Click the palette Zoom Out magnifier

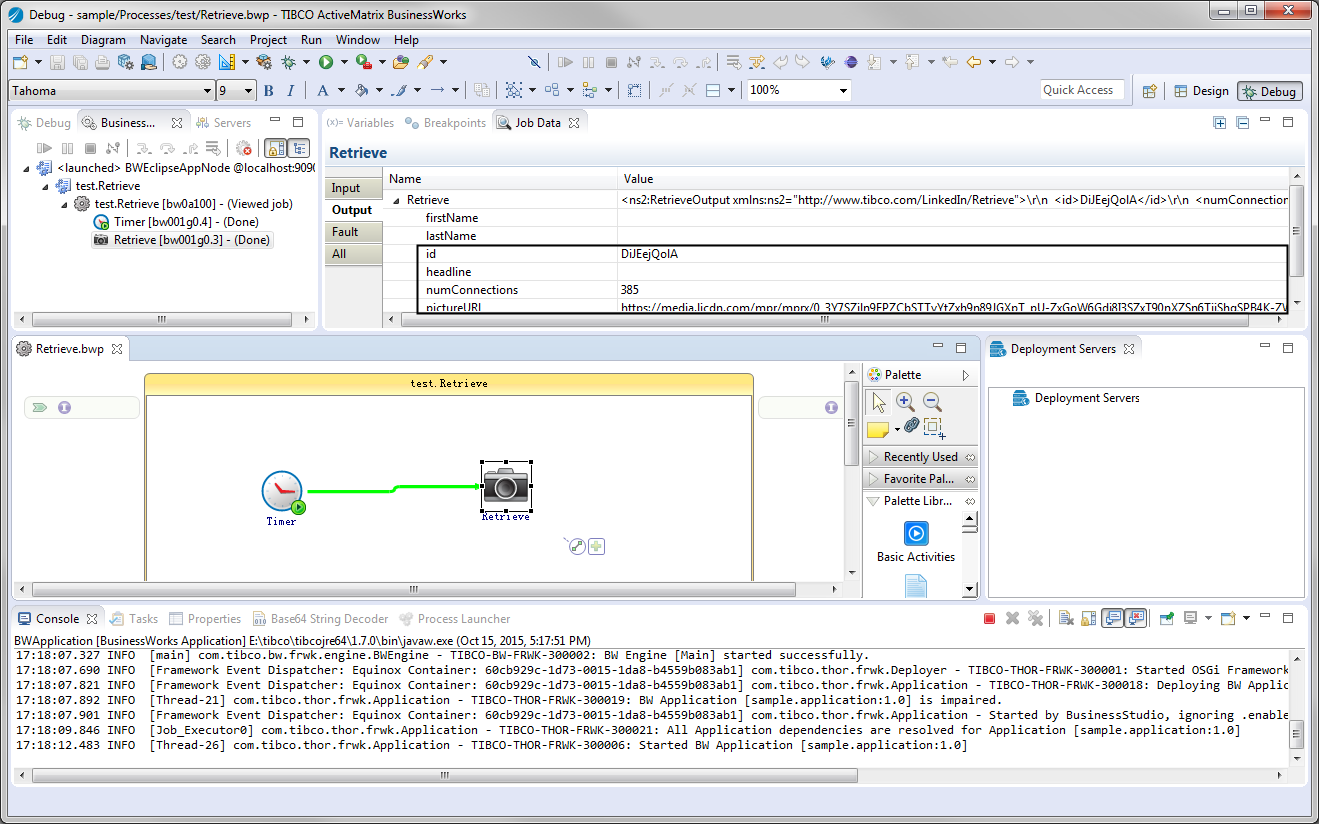[932, 402]
